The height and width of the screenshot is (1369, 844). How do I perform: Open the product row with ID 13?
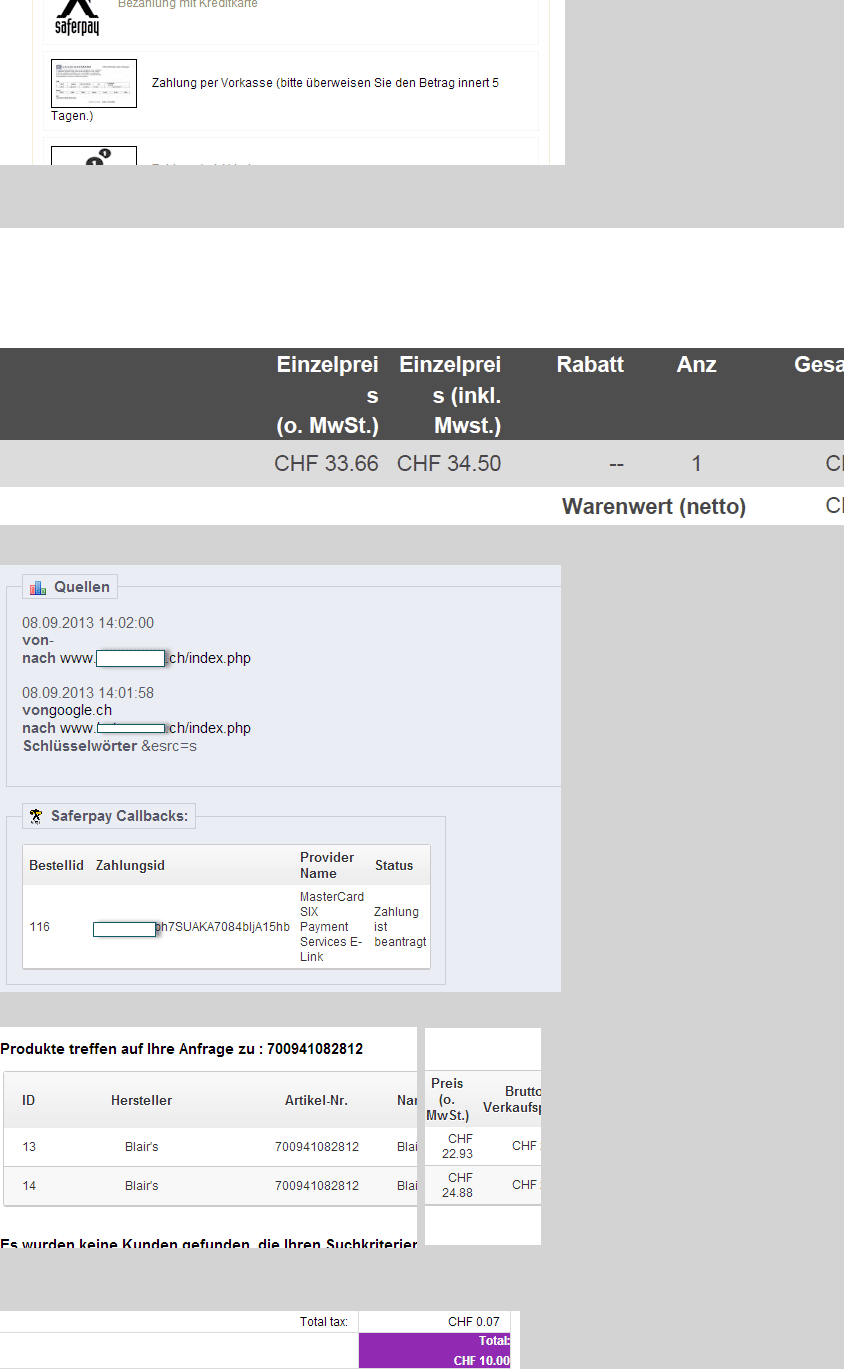point(210,1147)
